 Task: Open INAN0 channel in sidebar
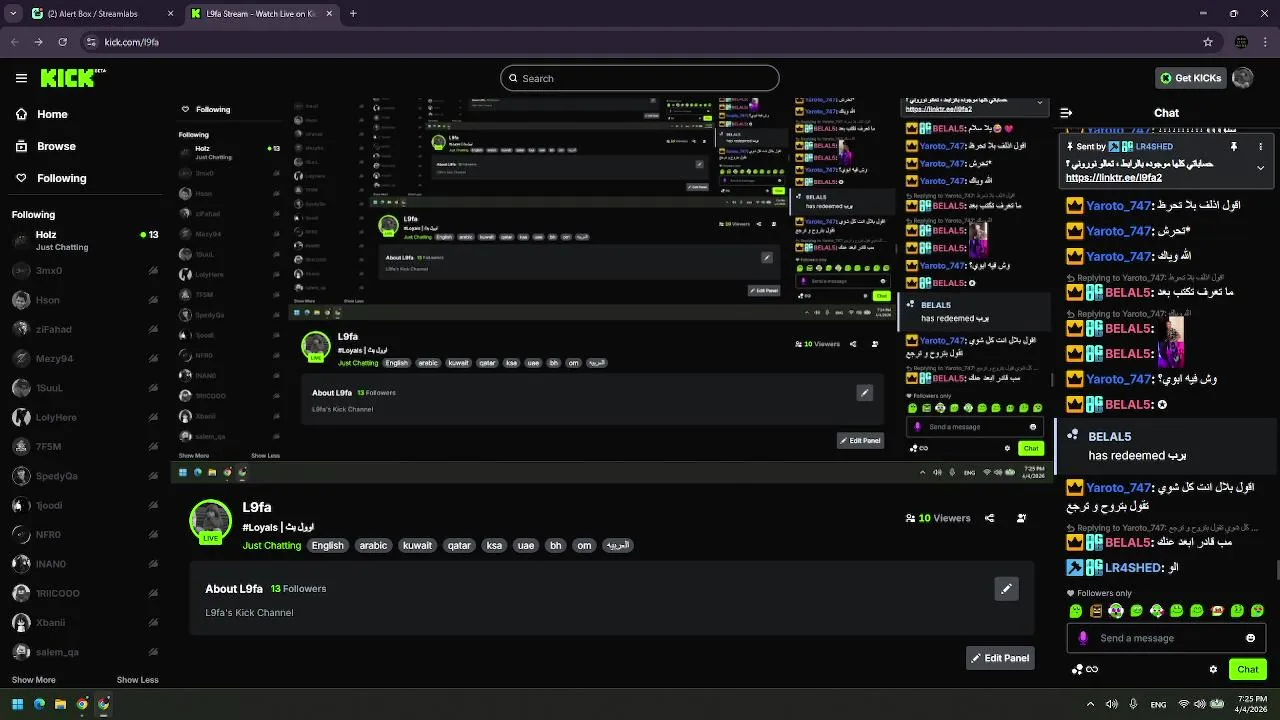point(84,564)
